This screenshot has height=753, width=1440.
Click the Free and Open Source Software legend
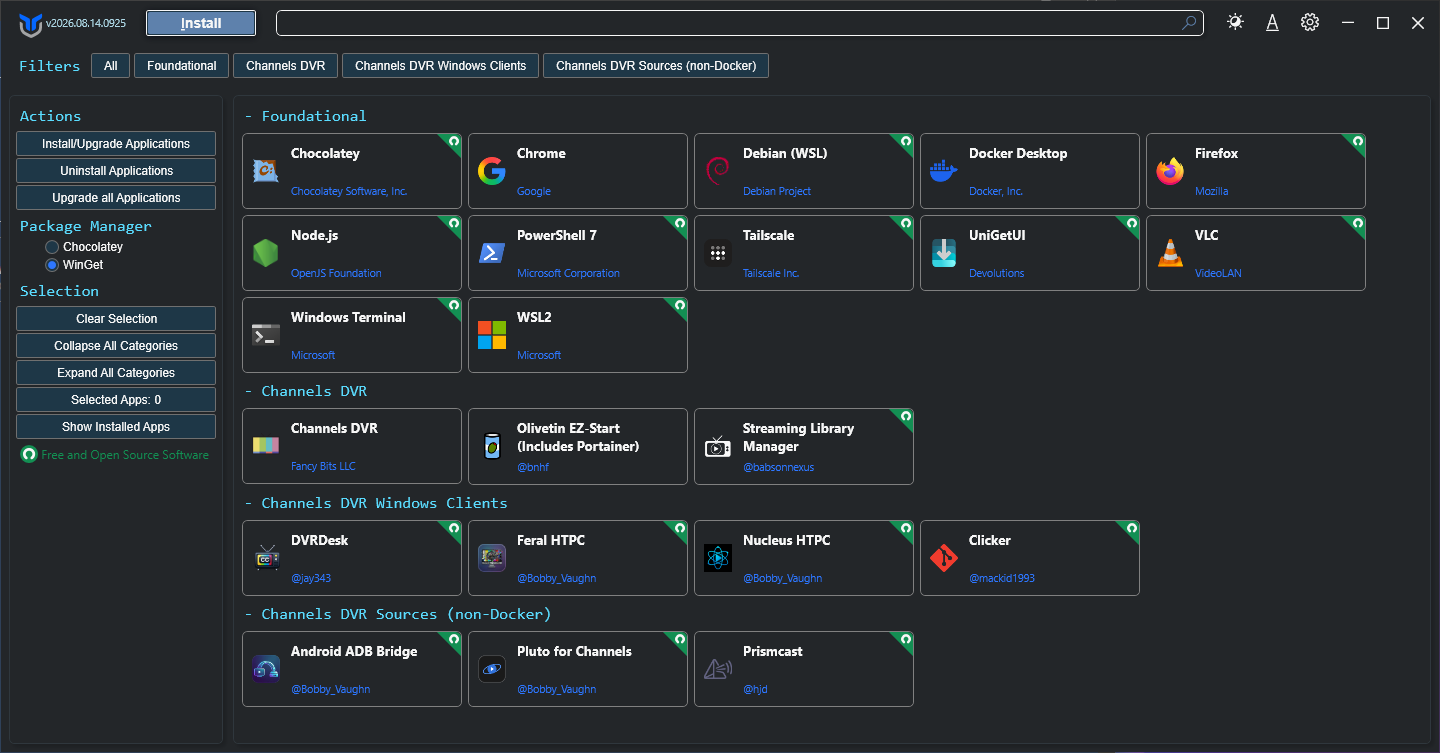click(116, 455)
